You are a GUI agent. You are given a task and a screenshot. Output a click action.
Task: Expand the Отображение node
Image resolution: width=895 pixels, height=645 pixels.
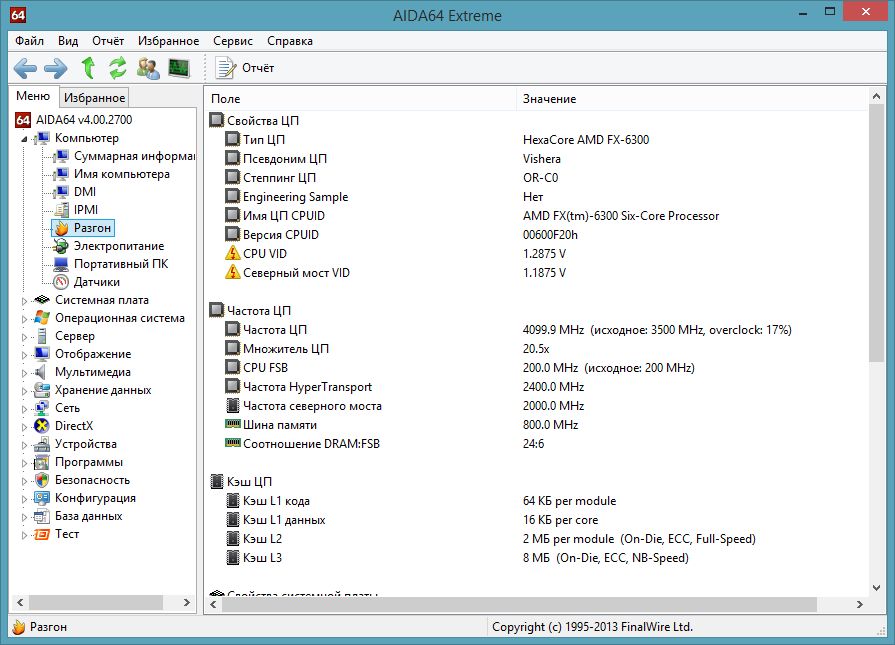coord(24,355)
